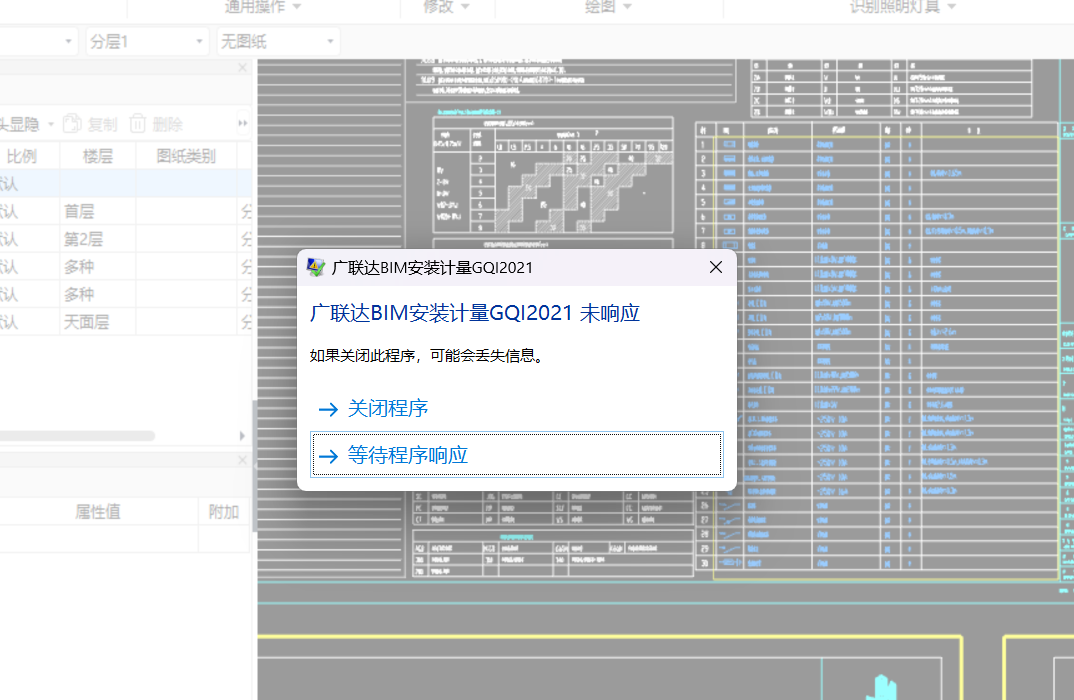
Task: Click the 复制 button in the drawing panel
Action: coord(90,124)
